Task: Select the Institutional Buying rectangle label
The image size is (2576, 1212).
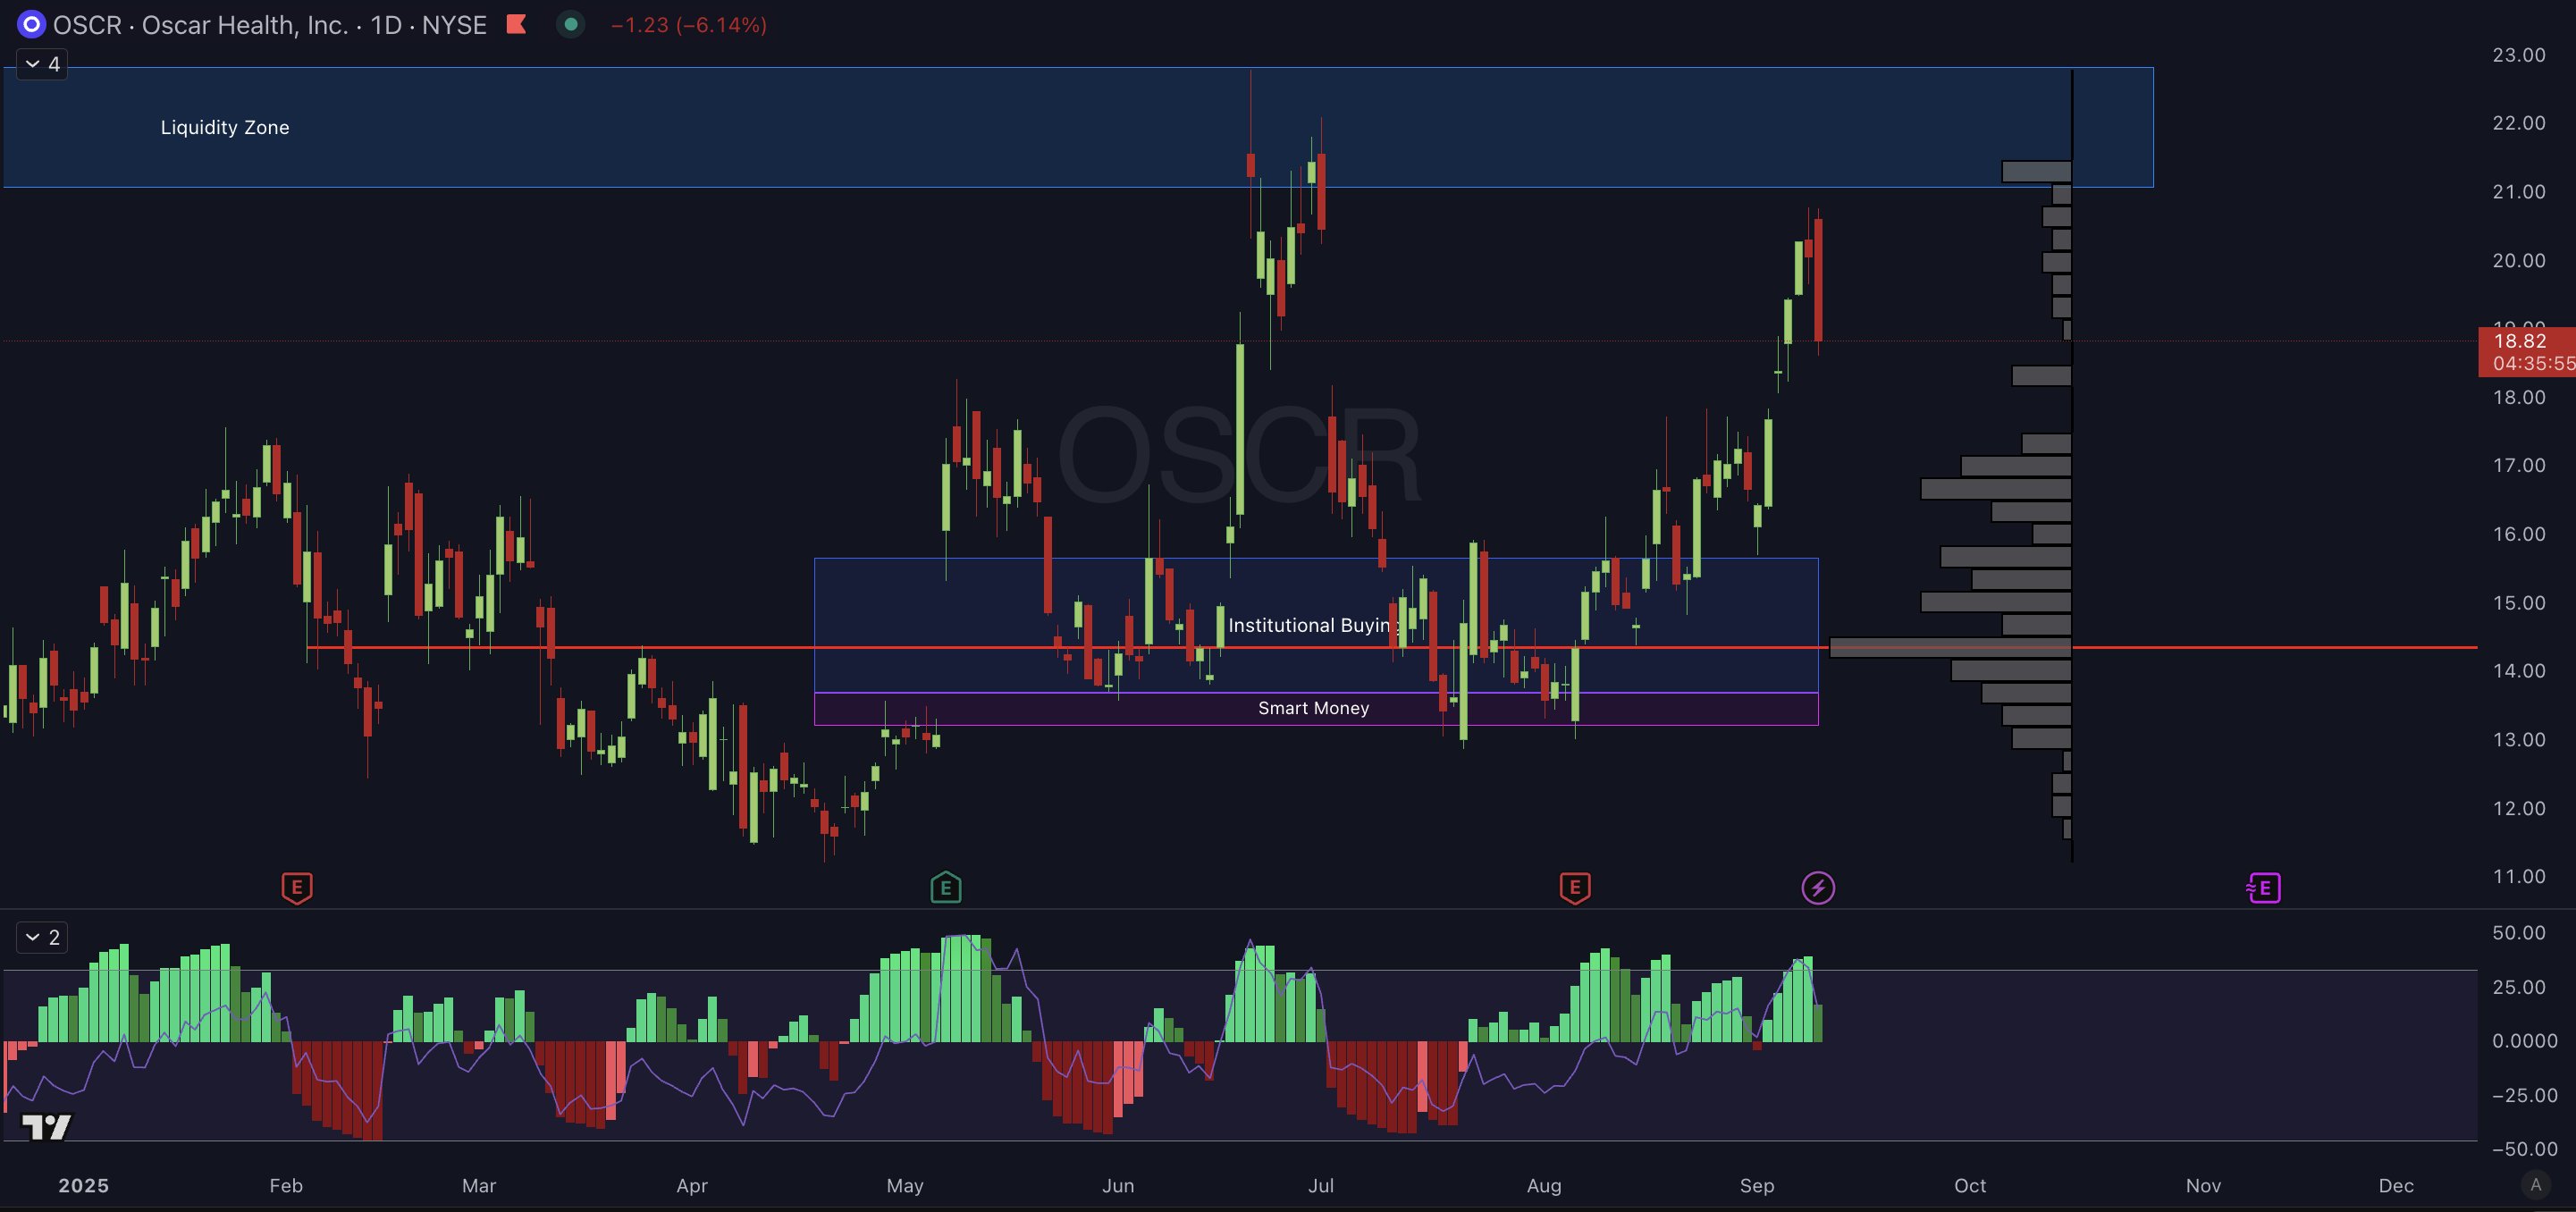Action: click(x=1311, y=625)
